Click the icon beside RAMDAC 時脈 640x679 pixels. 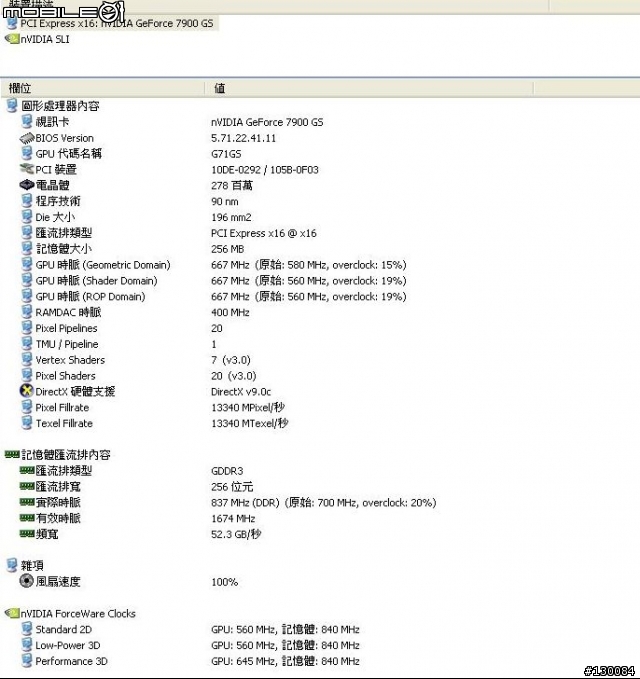pos(27,312)
